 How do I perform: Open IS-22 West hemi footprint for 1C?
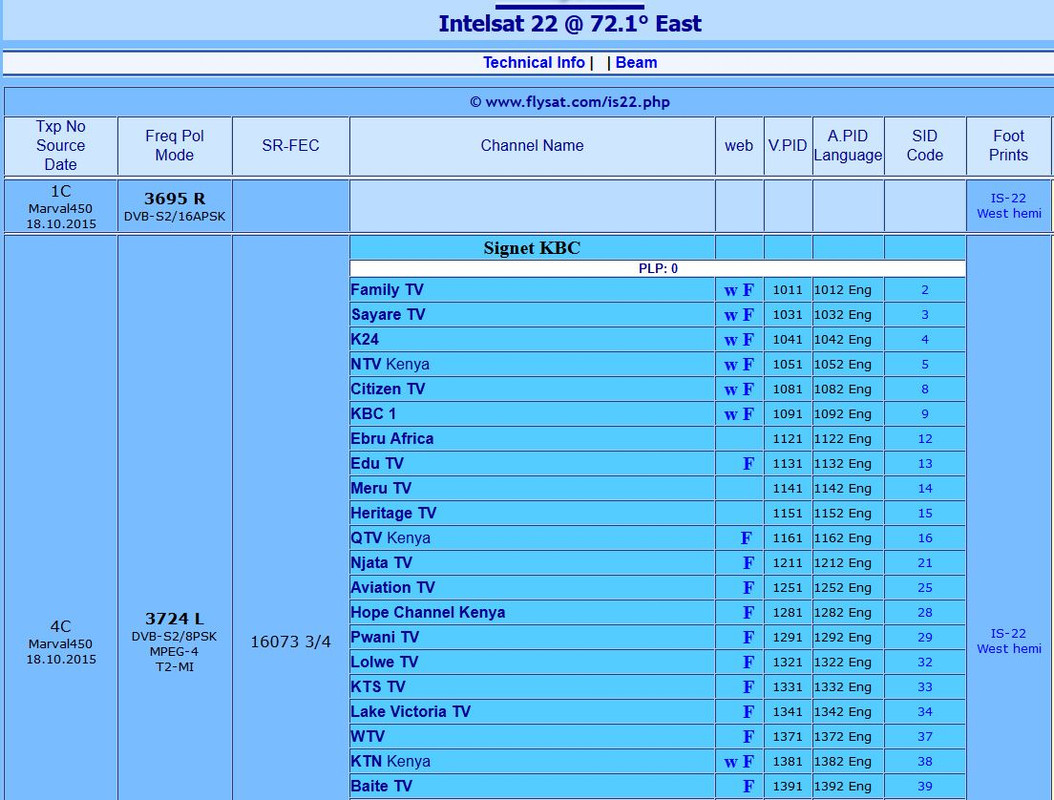point(1008,206)
